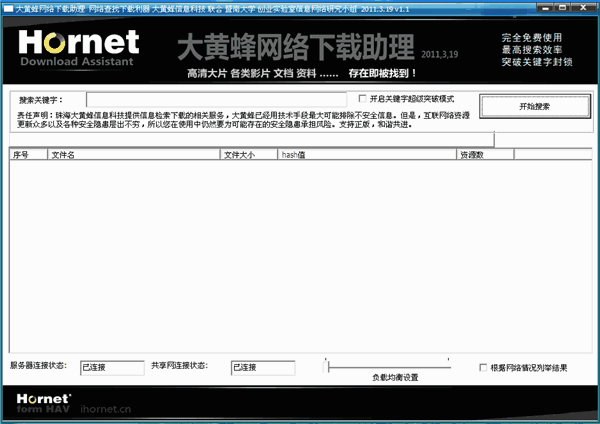Click the Hornet Download Assistant logo

(x=78, y=48)
